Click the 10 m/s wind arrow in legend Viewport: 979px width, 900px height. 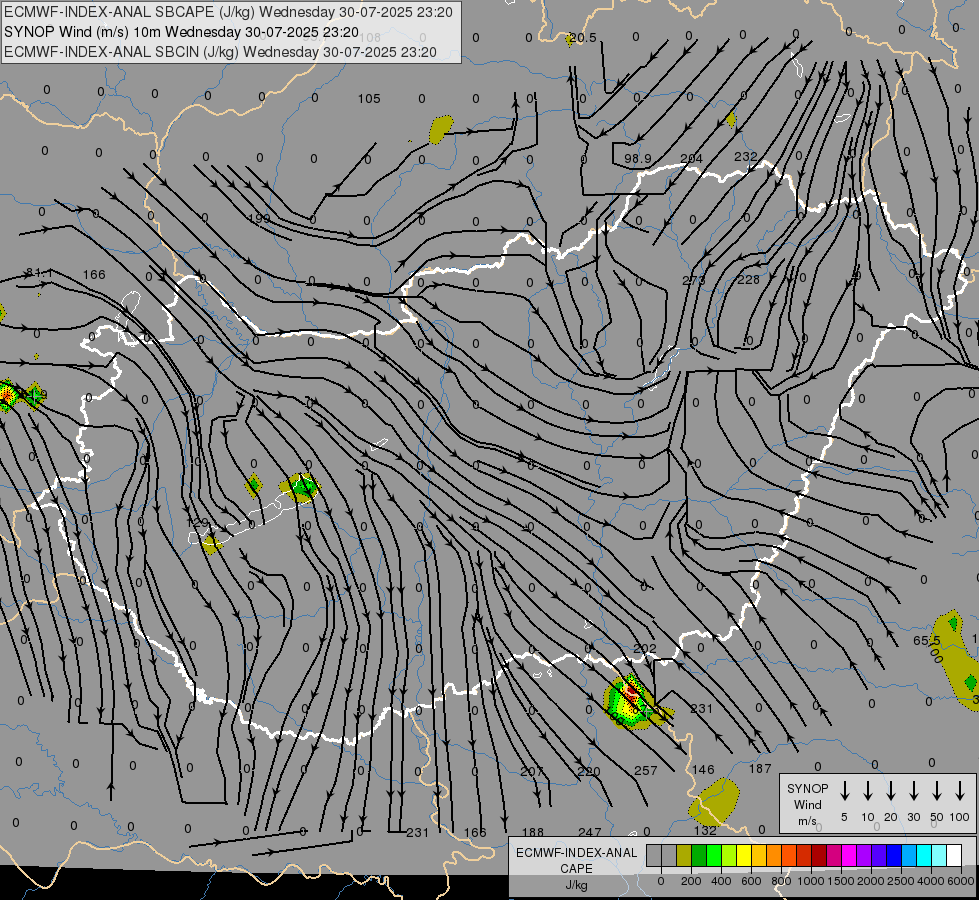click(868, 790)
